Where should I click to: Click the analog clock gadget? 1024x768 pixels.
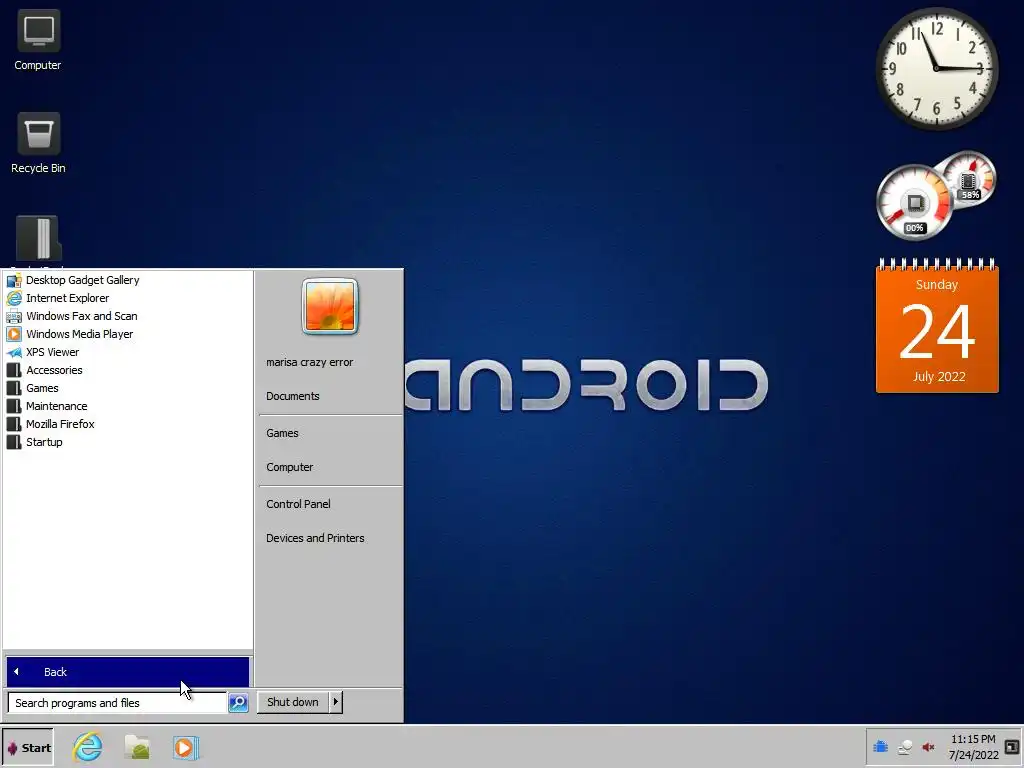coord(937,68)
